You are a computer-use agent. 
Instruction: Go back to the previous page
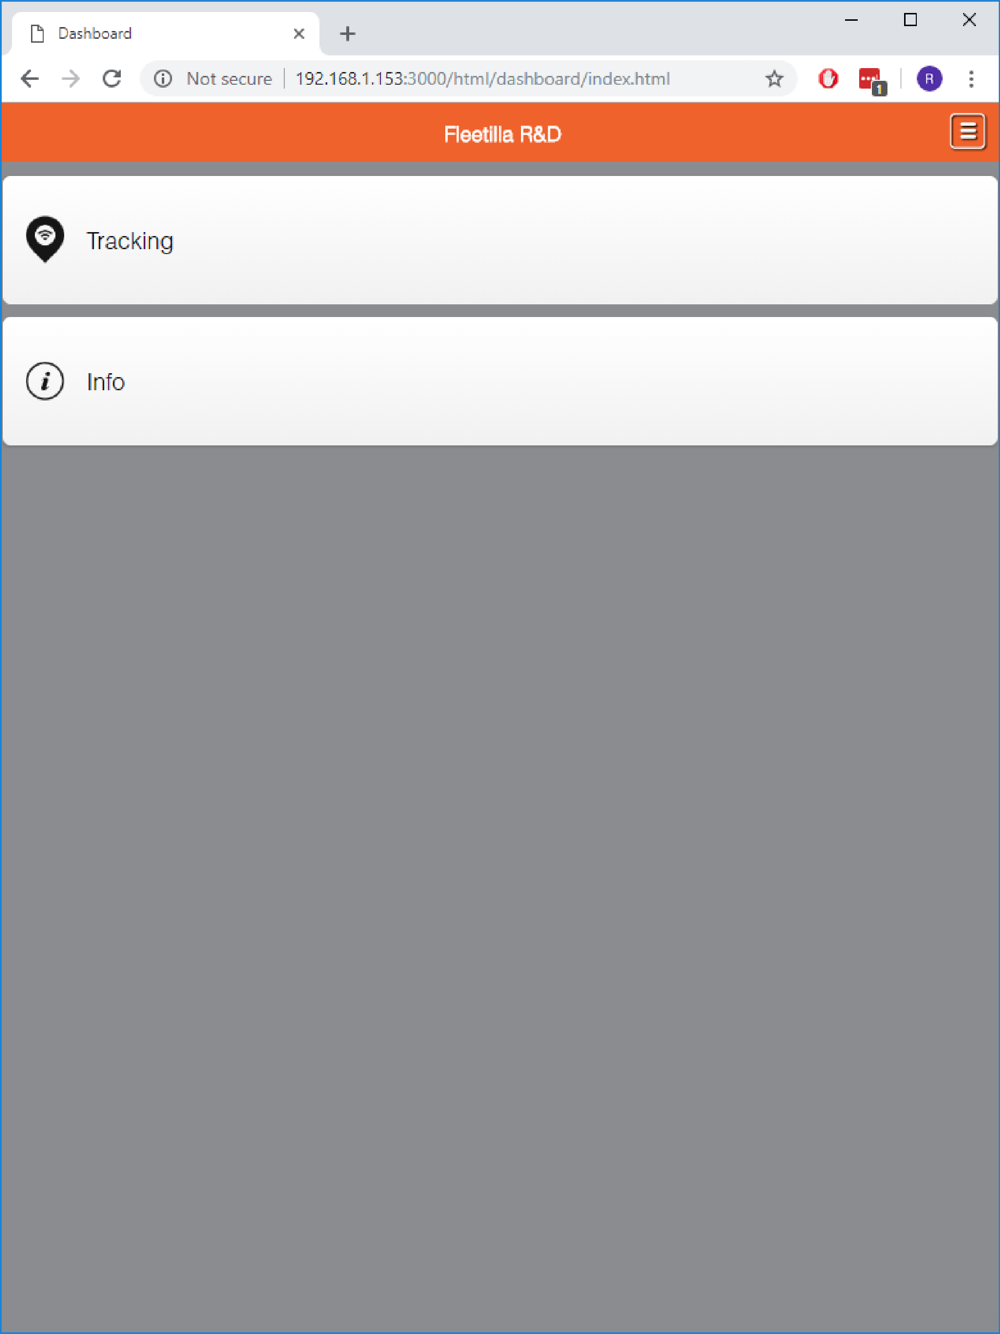30,78
